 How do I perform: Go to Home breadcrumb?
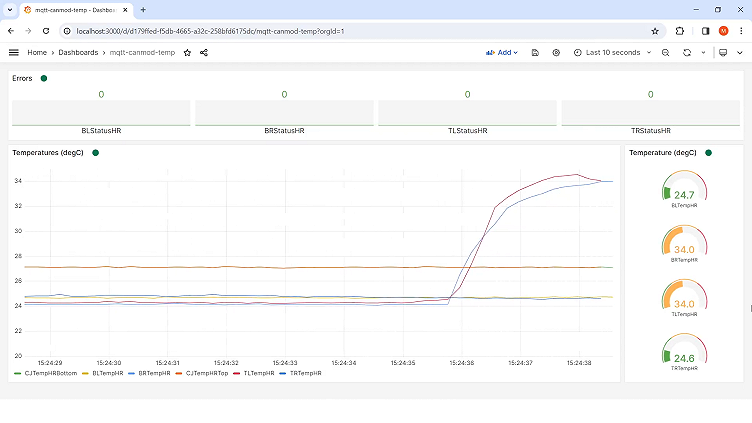tap(37, 53)
